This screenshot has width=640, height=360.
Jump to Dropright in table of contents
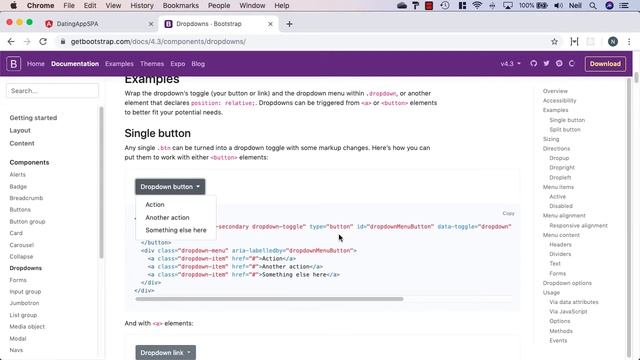pyautogui.click(x=562, y=167)
